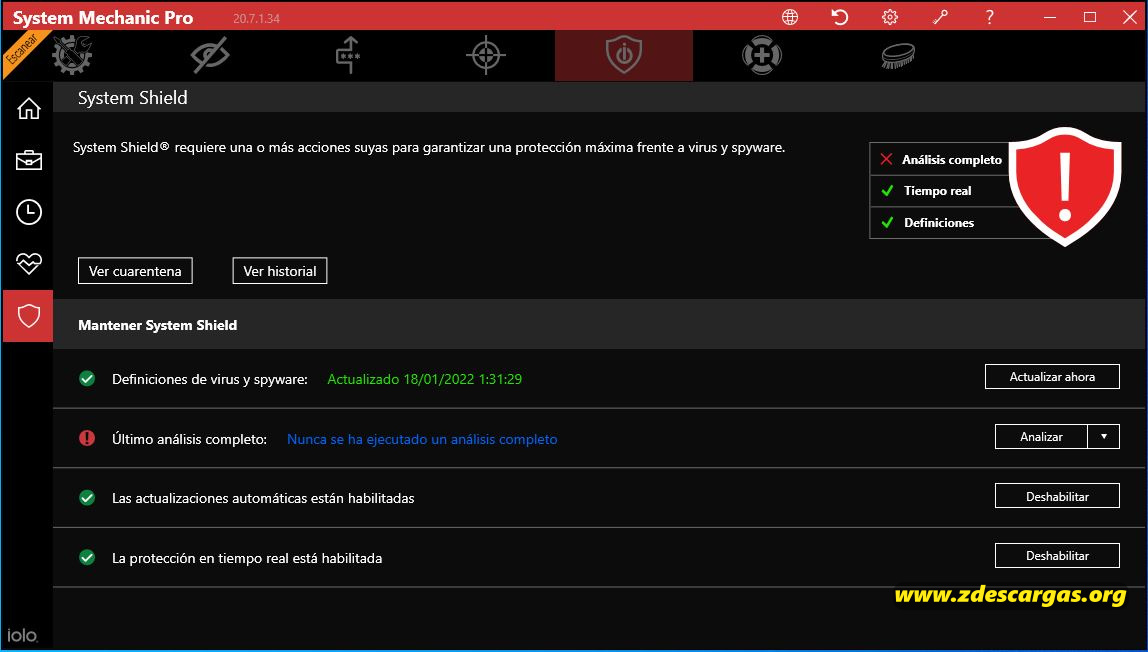This screenshot has width=1148, height=652.
Task: Open the wrench-and-gear toolbox icon in top bar
Action: coord(72,55)
